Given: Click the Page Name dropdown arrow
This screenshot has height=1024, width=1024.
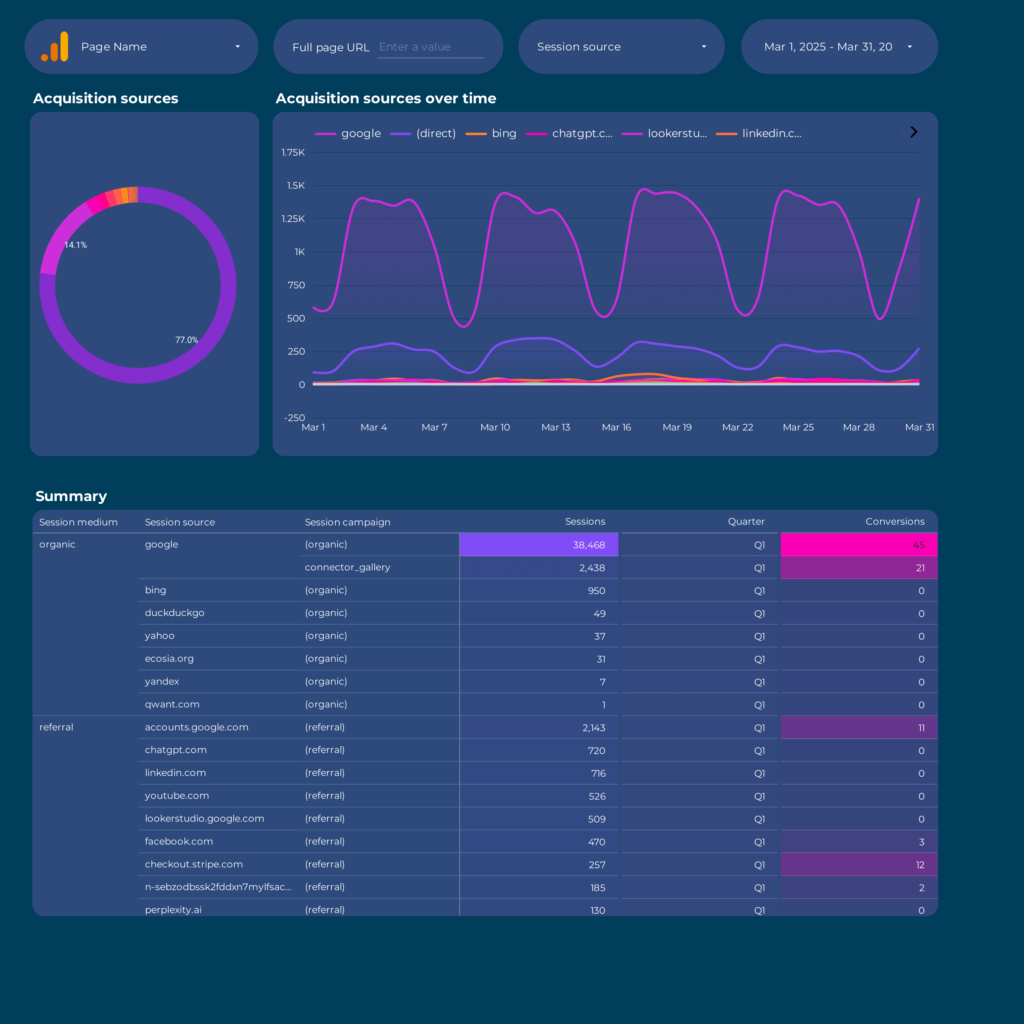Looking at the screenshot, I should click(238, 47).
